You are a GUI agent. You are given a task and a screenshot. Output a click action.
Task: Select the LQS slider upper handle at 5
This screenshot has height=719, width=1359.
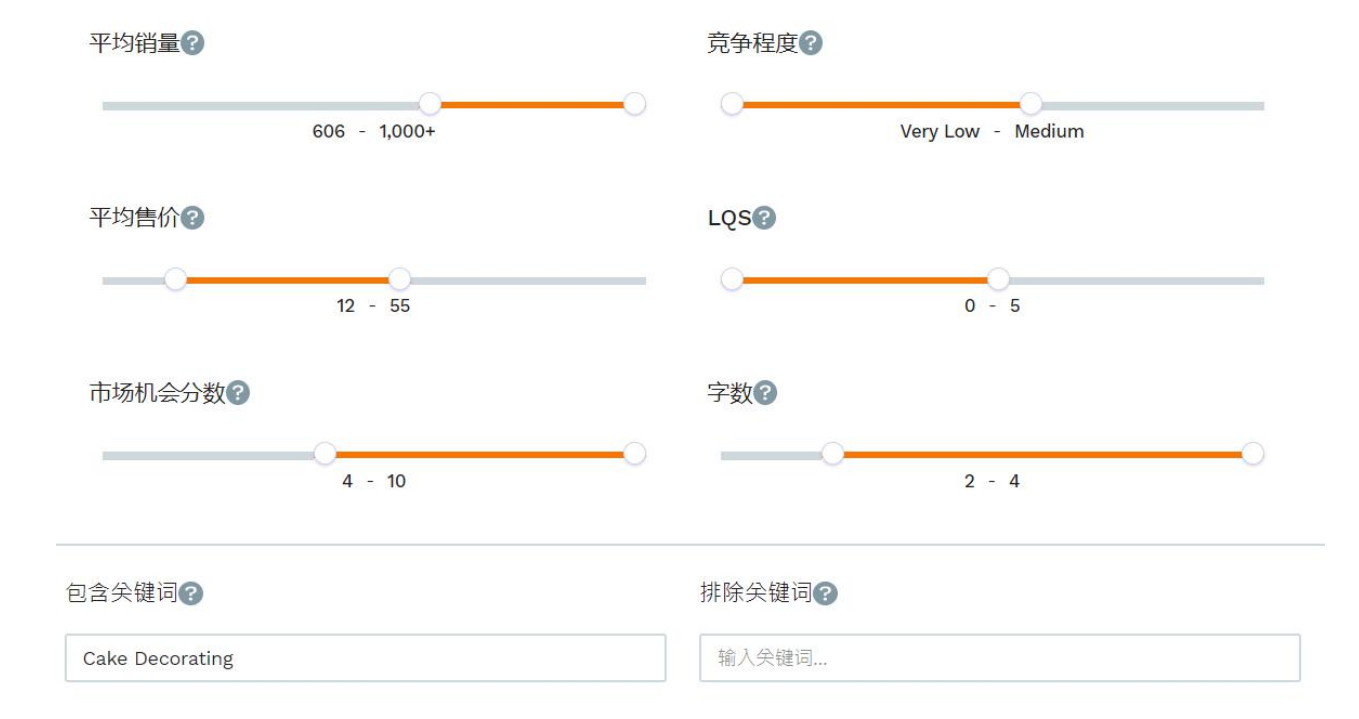(x=998, y=279)
